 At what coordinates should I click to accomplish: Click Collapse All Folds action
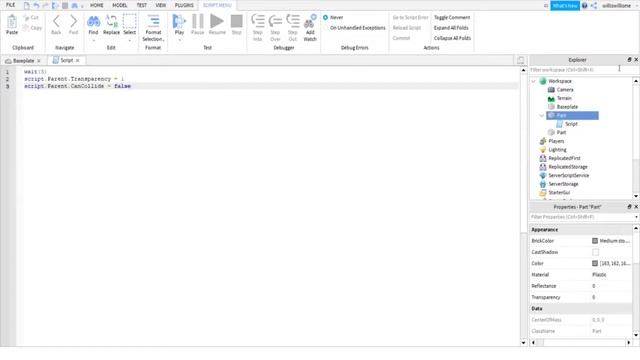coord(452,38)
